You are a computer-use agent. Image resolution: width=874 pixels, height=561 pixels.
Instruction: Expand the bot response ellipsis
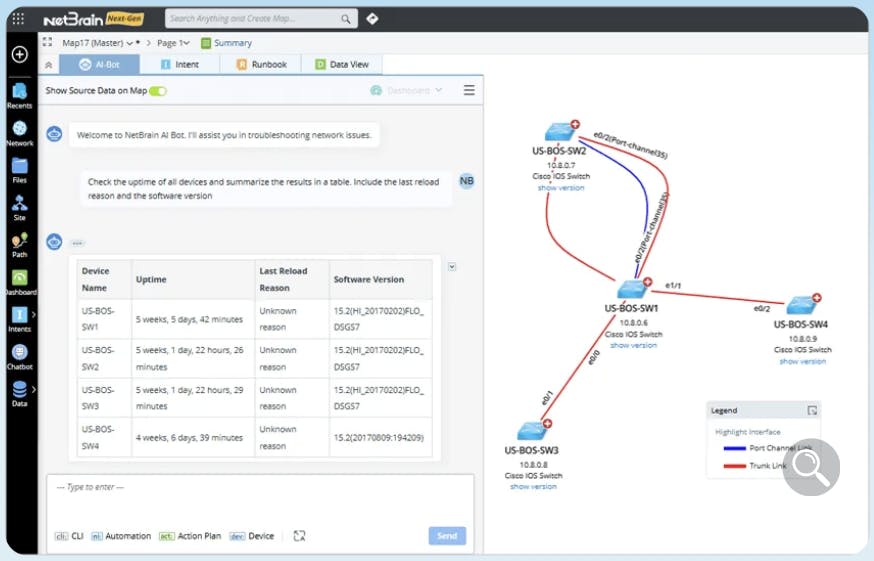[77, 243]
